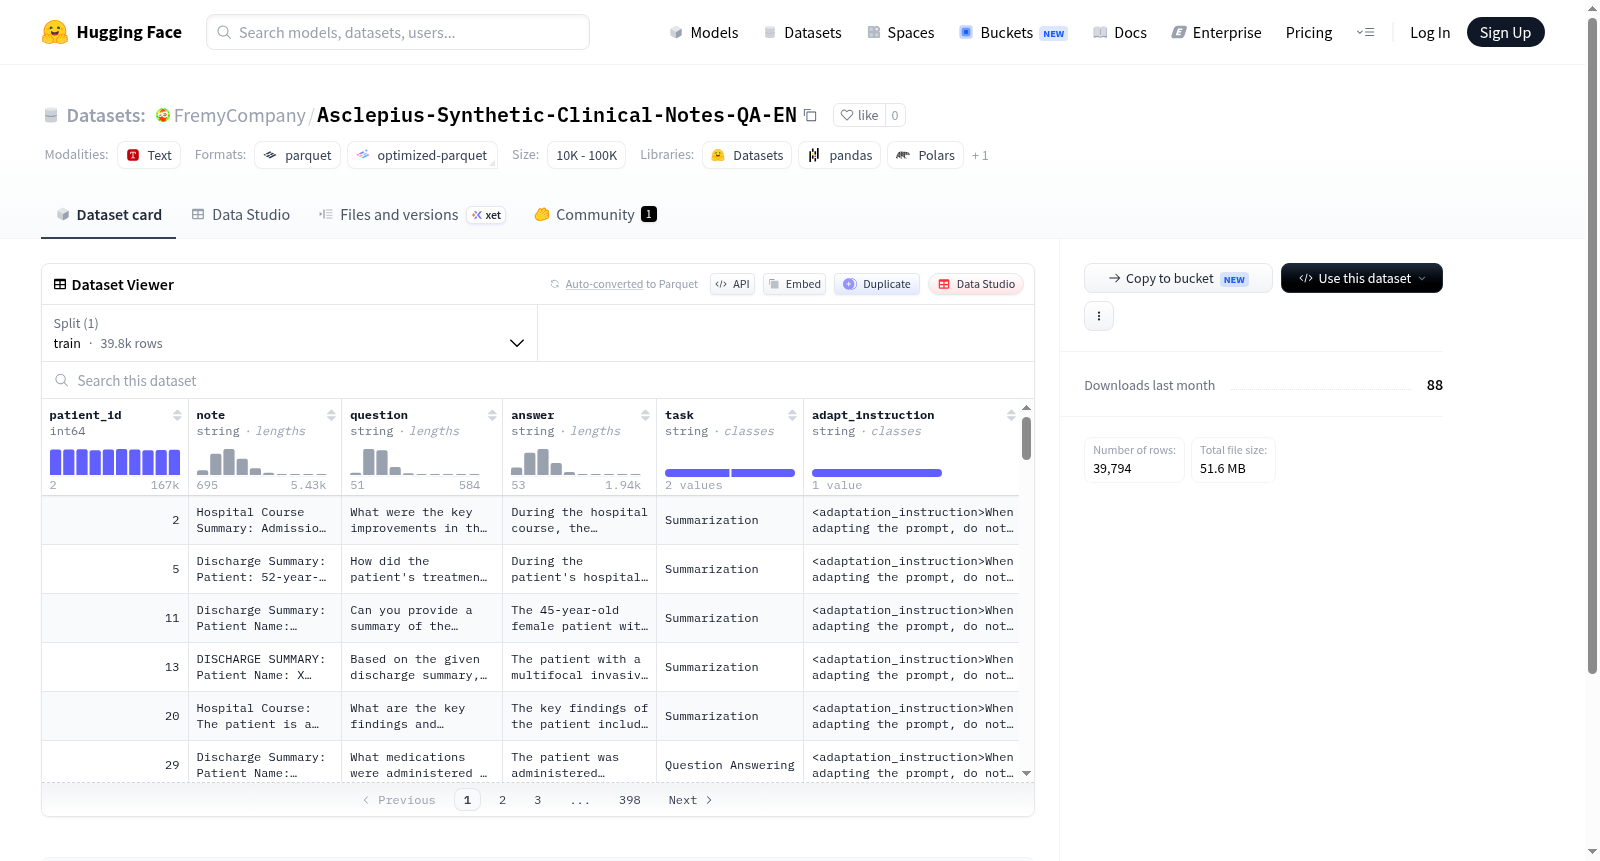This screenshot has height=861, width=1600.
Task: Click the Sign Up button
Action: point(1506,33)
